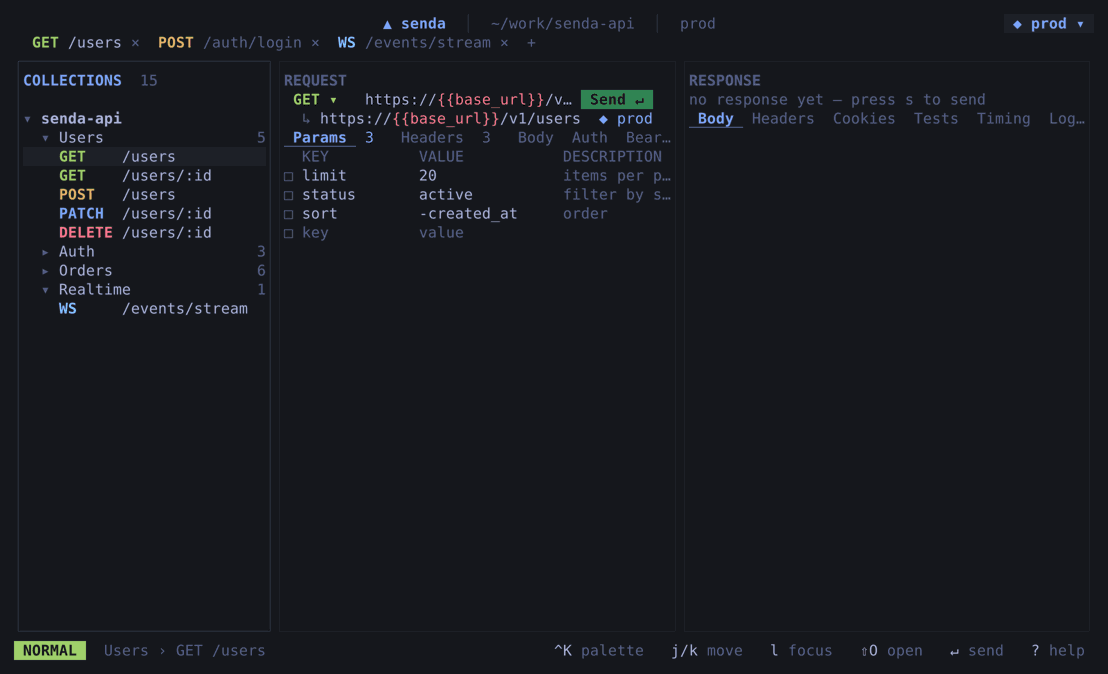1108x674 pixels.
Task: Select the Params request tab
Action: tap(319, 138)
